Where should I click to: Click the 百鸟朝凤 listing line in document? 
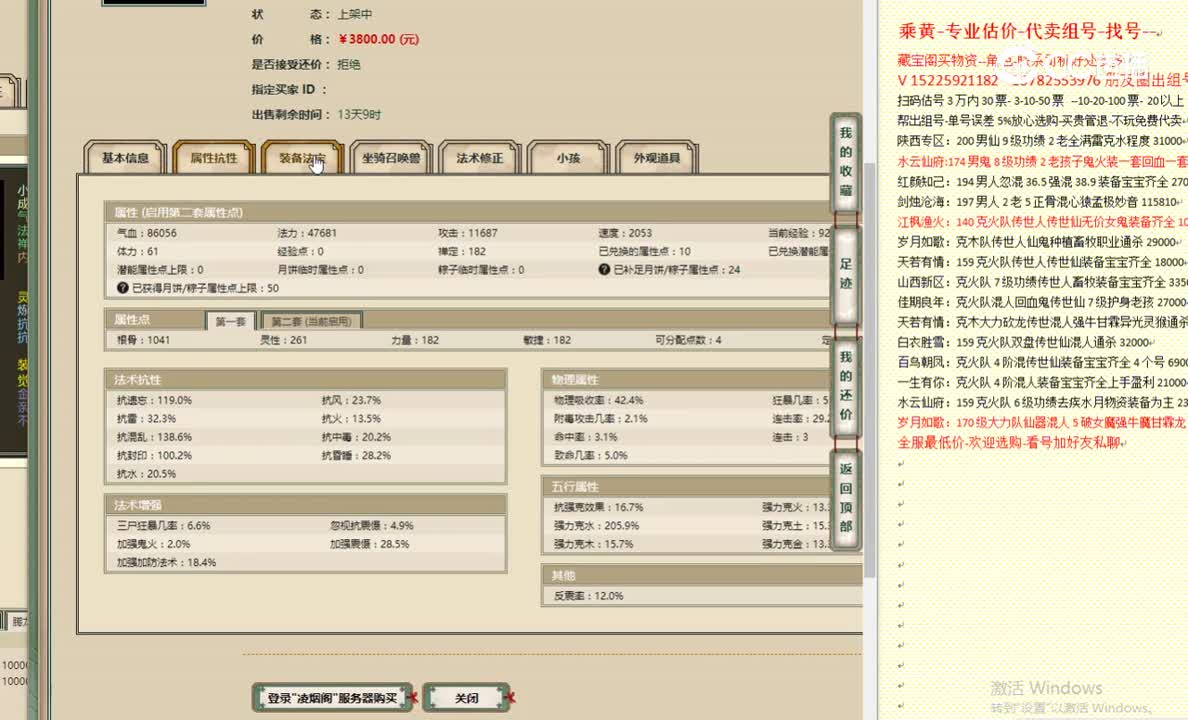[1042, 362]
